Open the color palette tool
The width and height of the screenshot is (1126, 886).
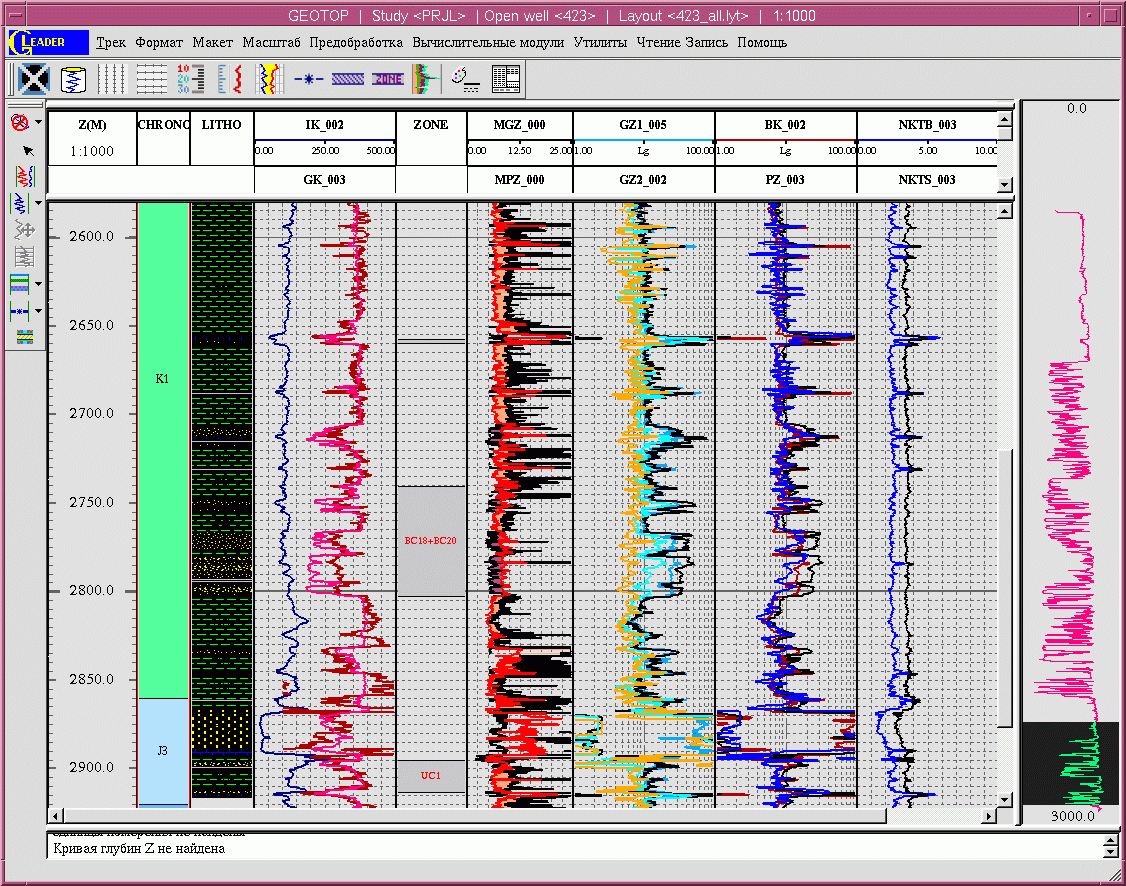(465, 79)
